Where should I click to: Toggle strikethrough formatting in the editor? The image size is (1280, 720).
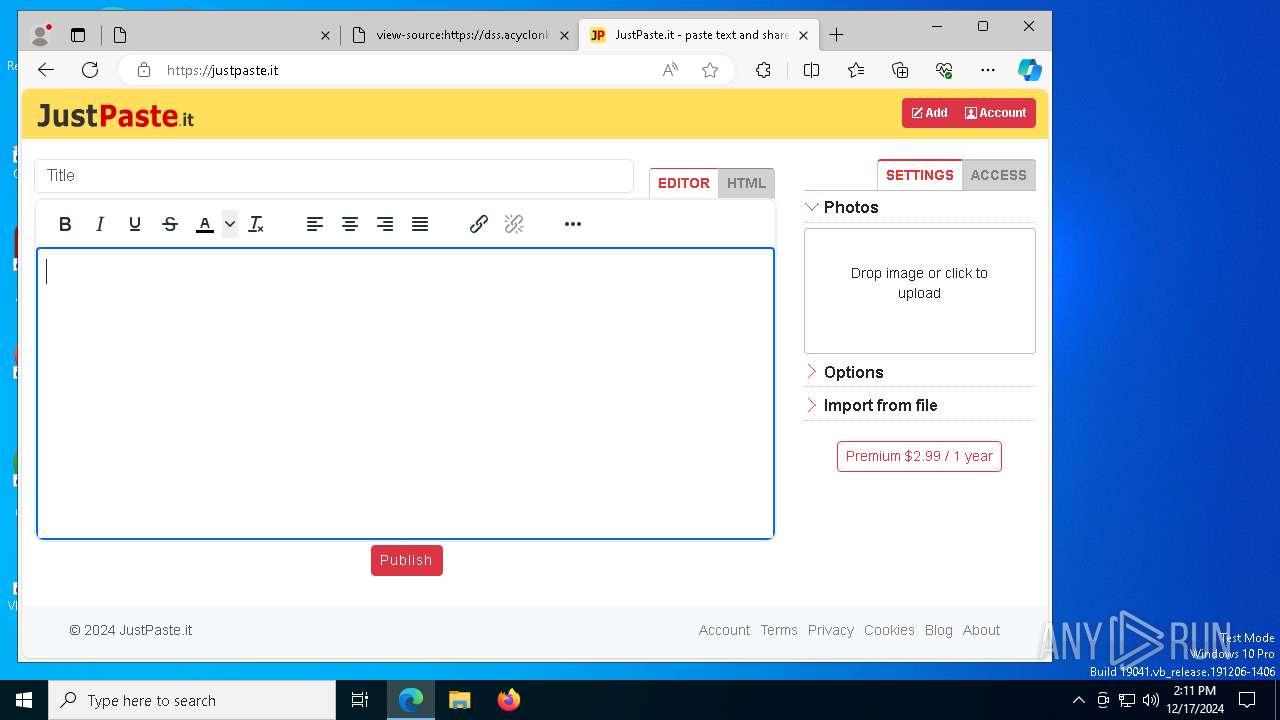(170, 224)
